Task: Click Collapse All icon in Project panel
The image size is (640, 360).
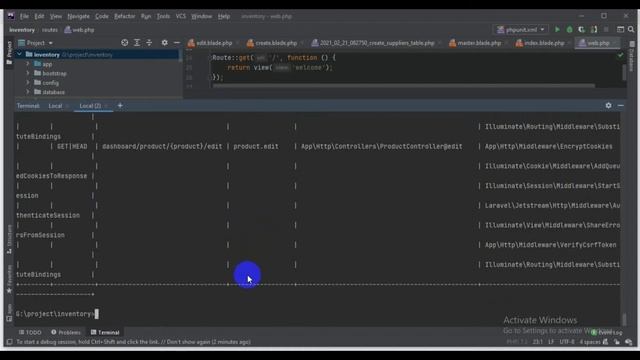Action: [149, 42]
